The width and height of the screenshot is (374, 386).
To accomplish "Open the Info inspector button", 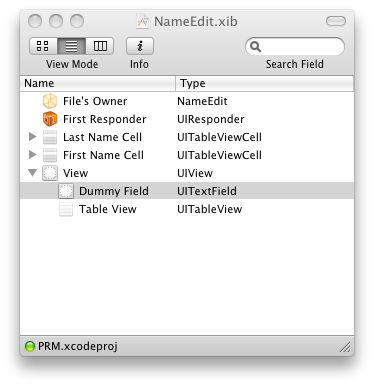I will click(140, 46).
